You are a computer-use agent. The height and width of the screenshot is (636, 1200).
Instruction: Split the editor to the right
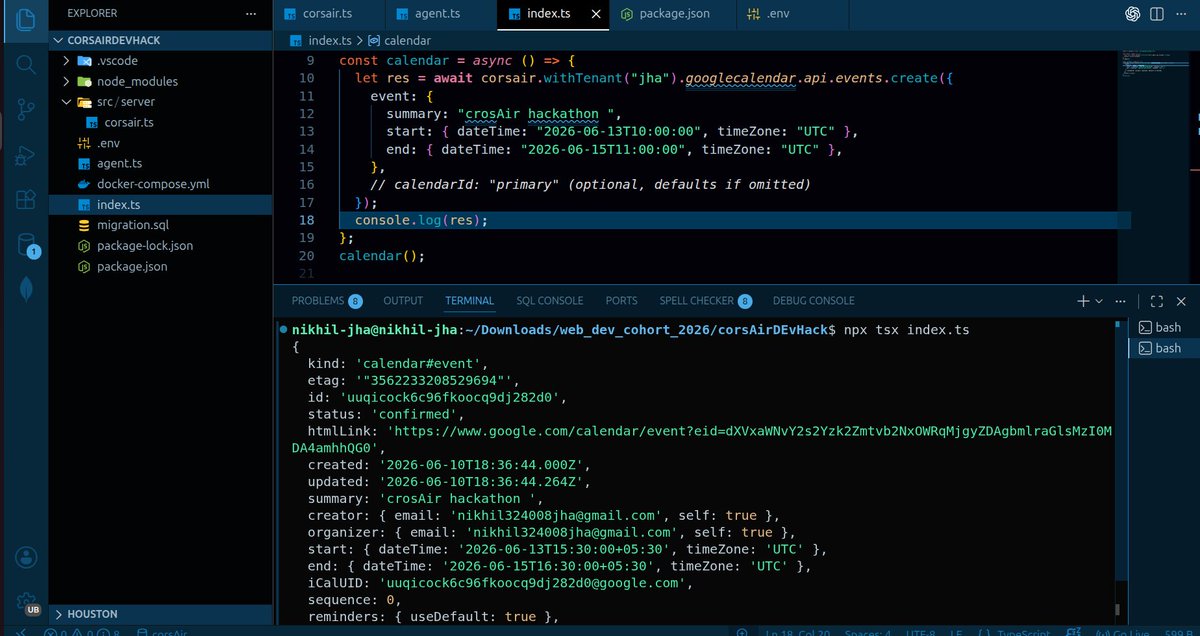(1159, 14)
